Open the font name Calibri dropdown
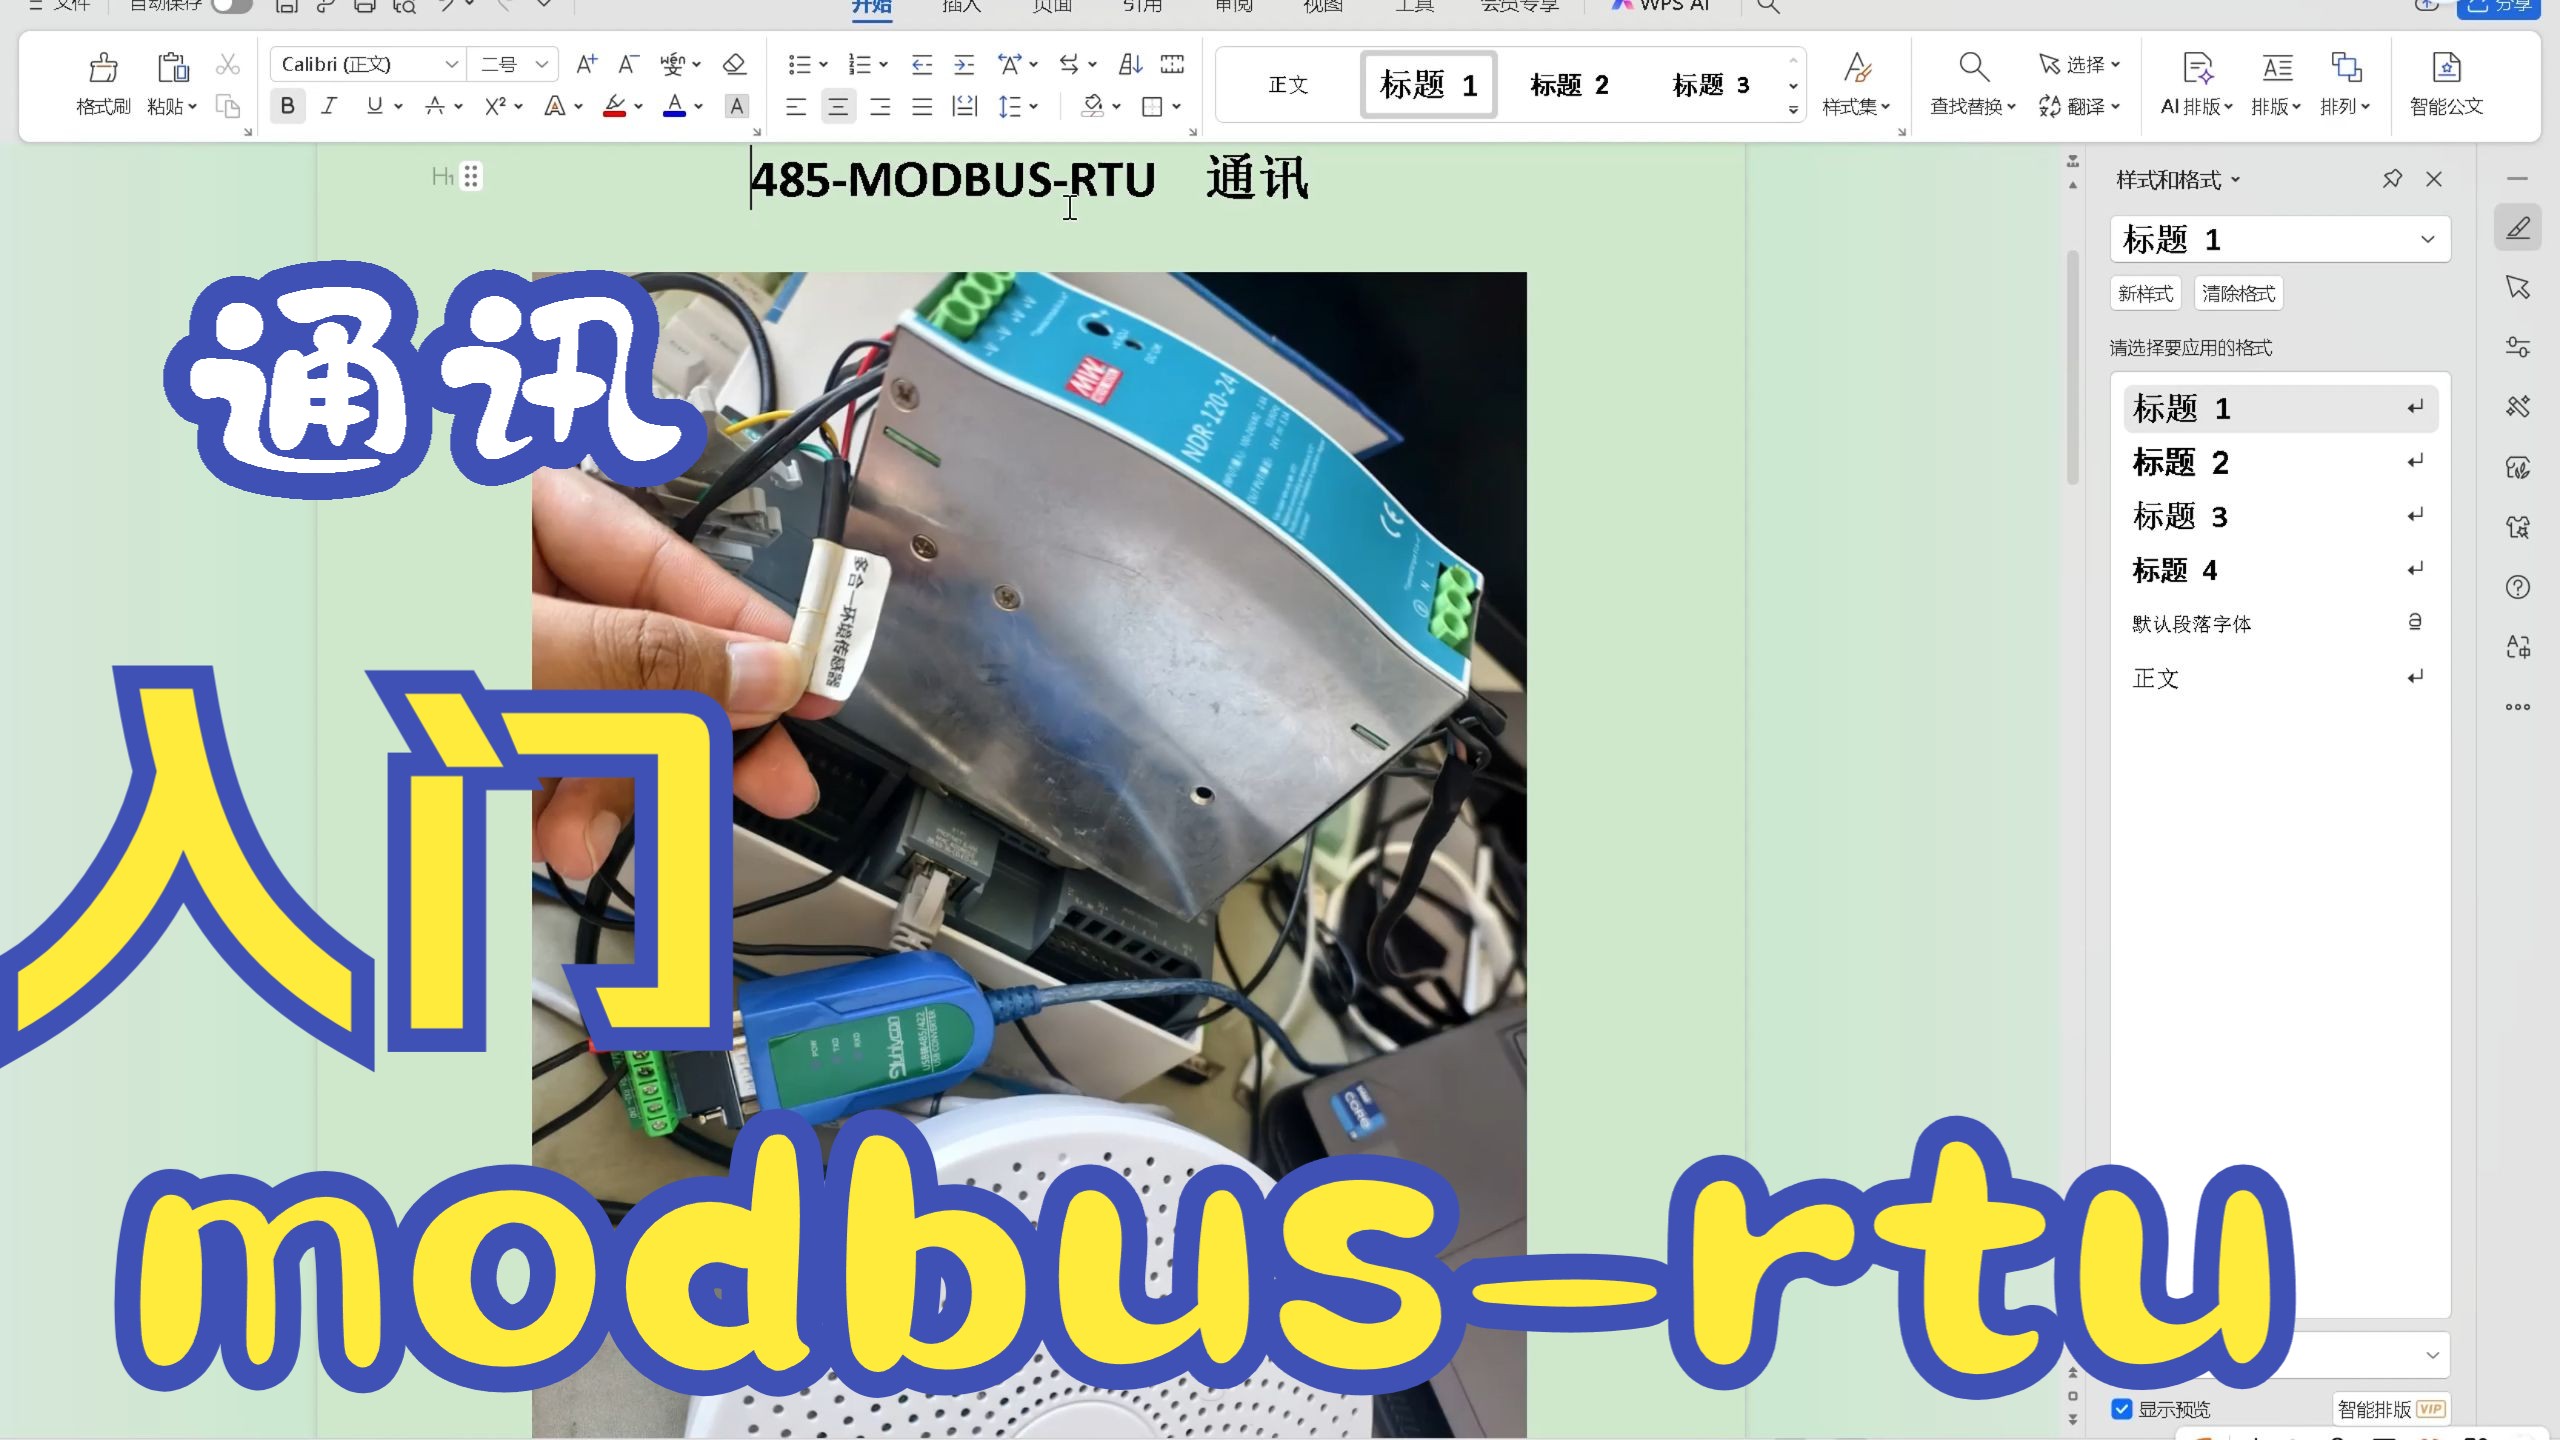 (452, 65)
